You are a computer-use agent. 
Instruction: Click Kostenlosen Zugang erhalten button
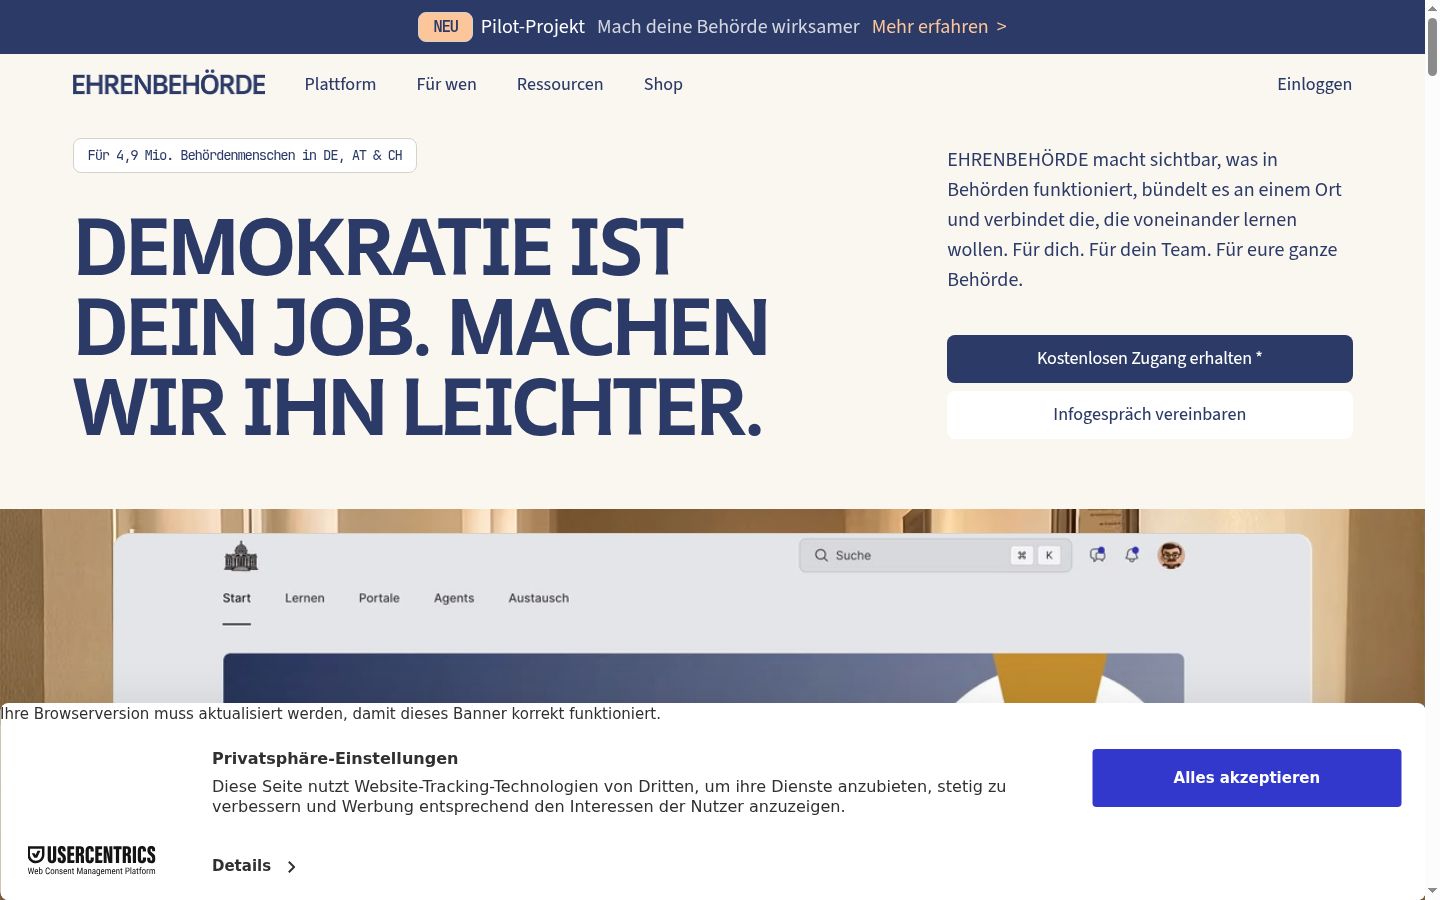1150,359
